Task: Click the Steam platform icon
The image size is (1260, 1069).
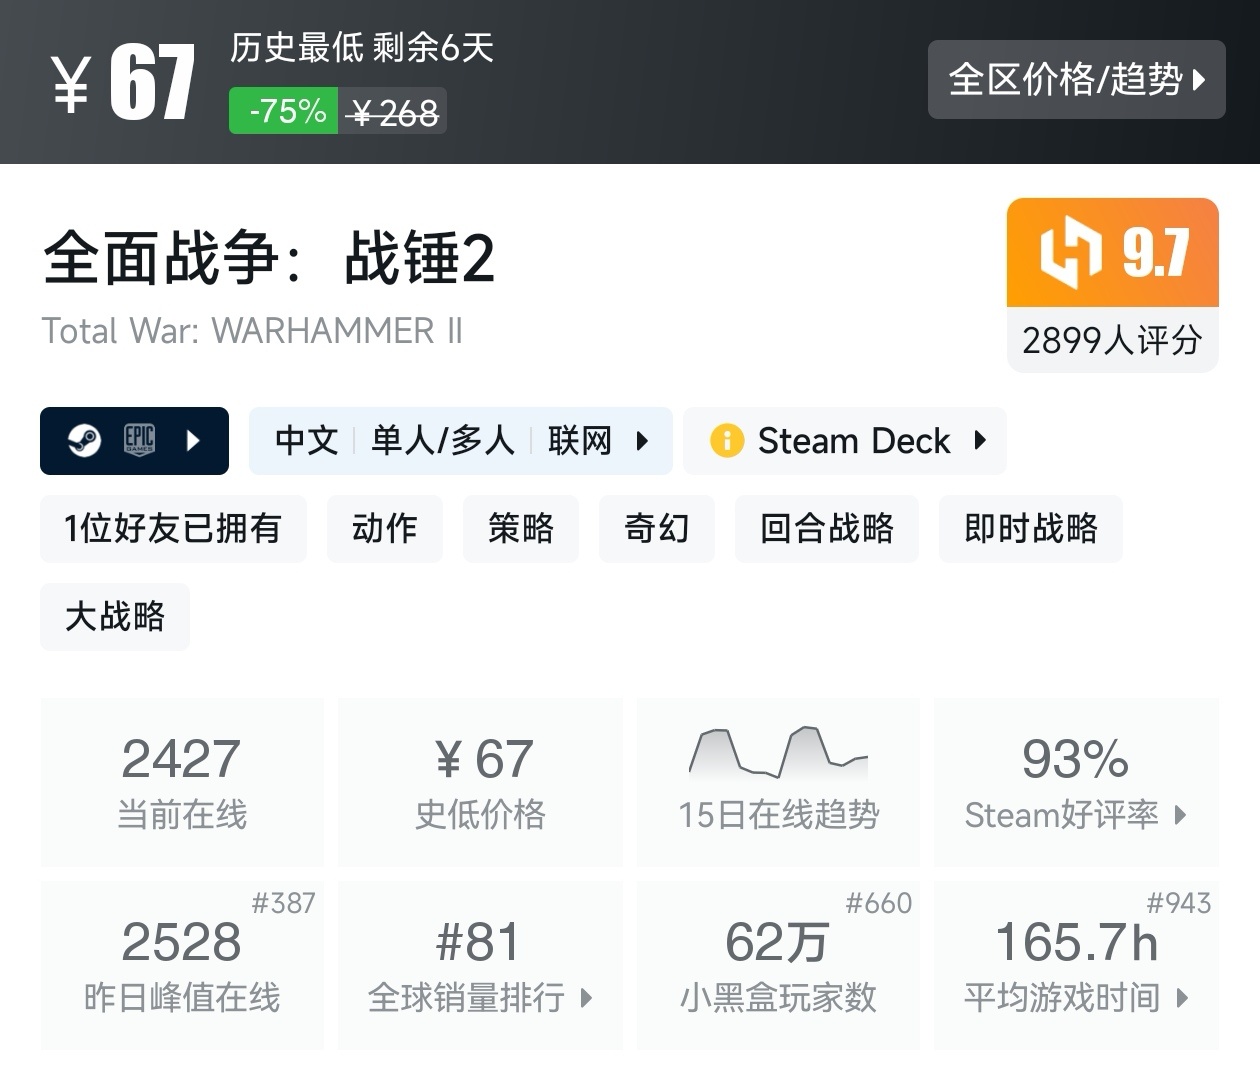Action: (x=84, y=441)
